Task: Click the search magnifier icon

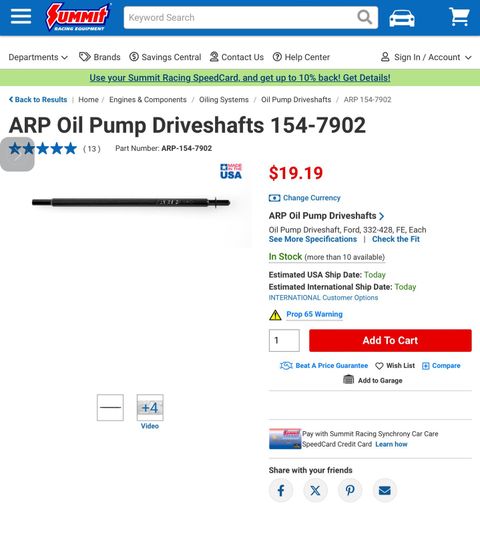Action: pos(365,17)
